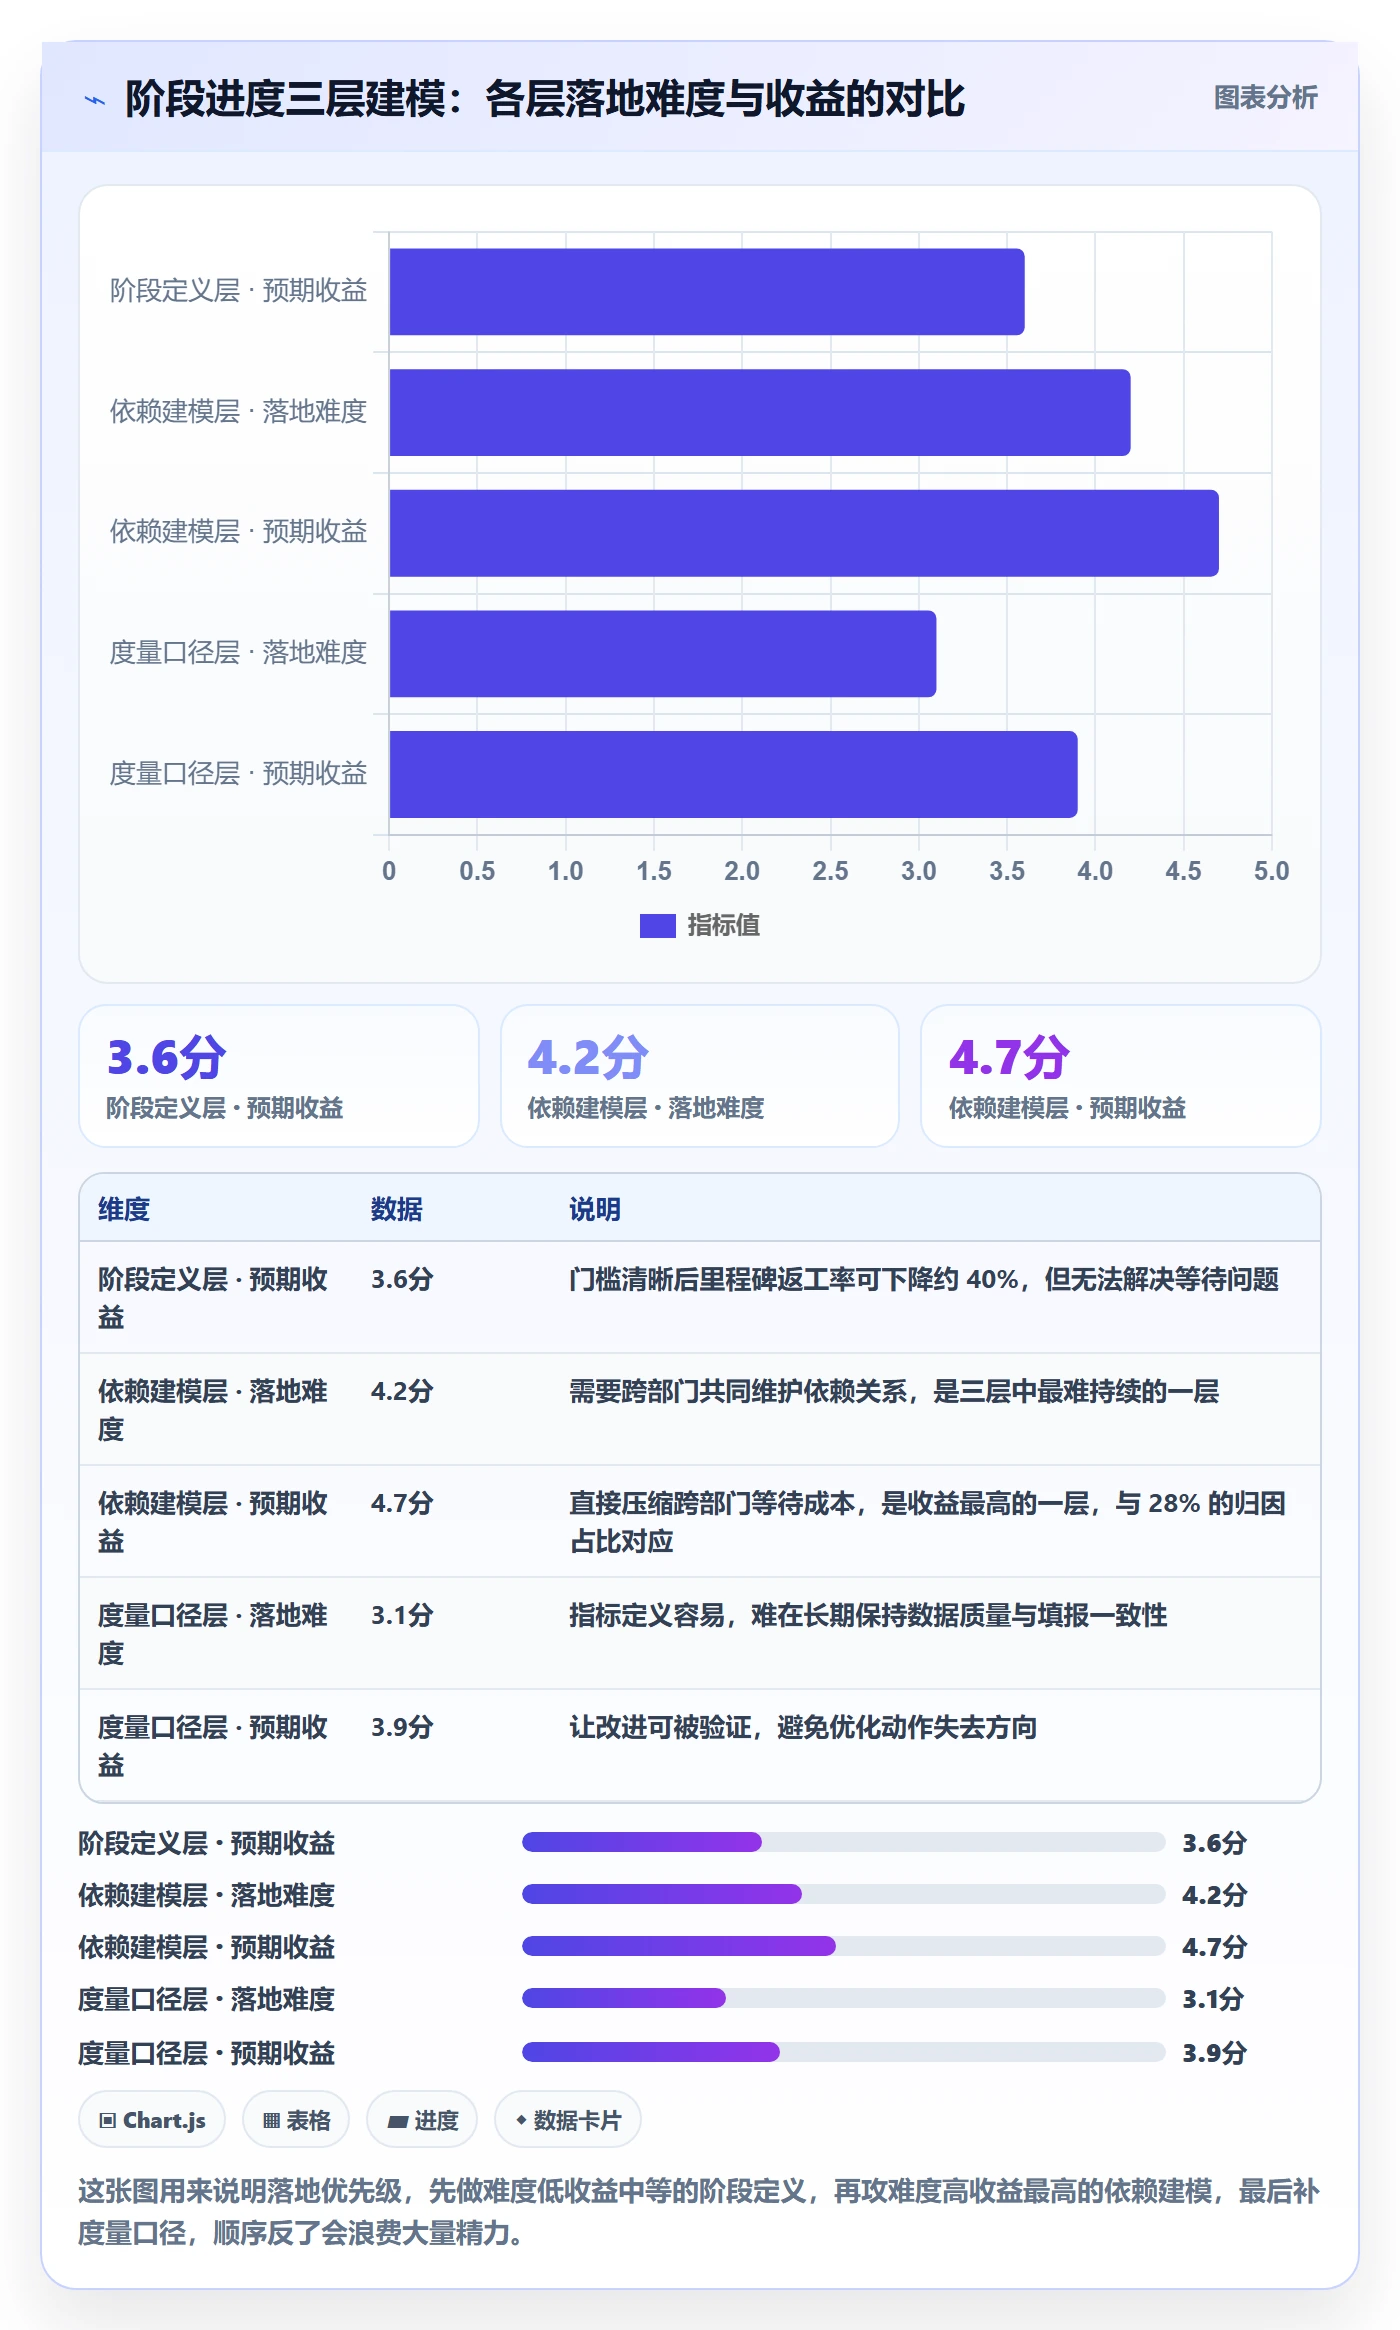Screen dimensions: 1400x2330
Task: Click the Chart.js tag chip
Action: [x=152, y=2119]
